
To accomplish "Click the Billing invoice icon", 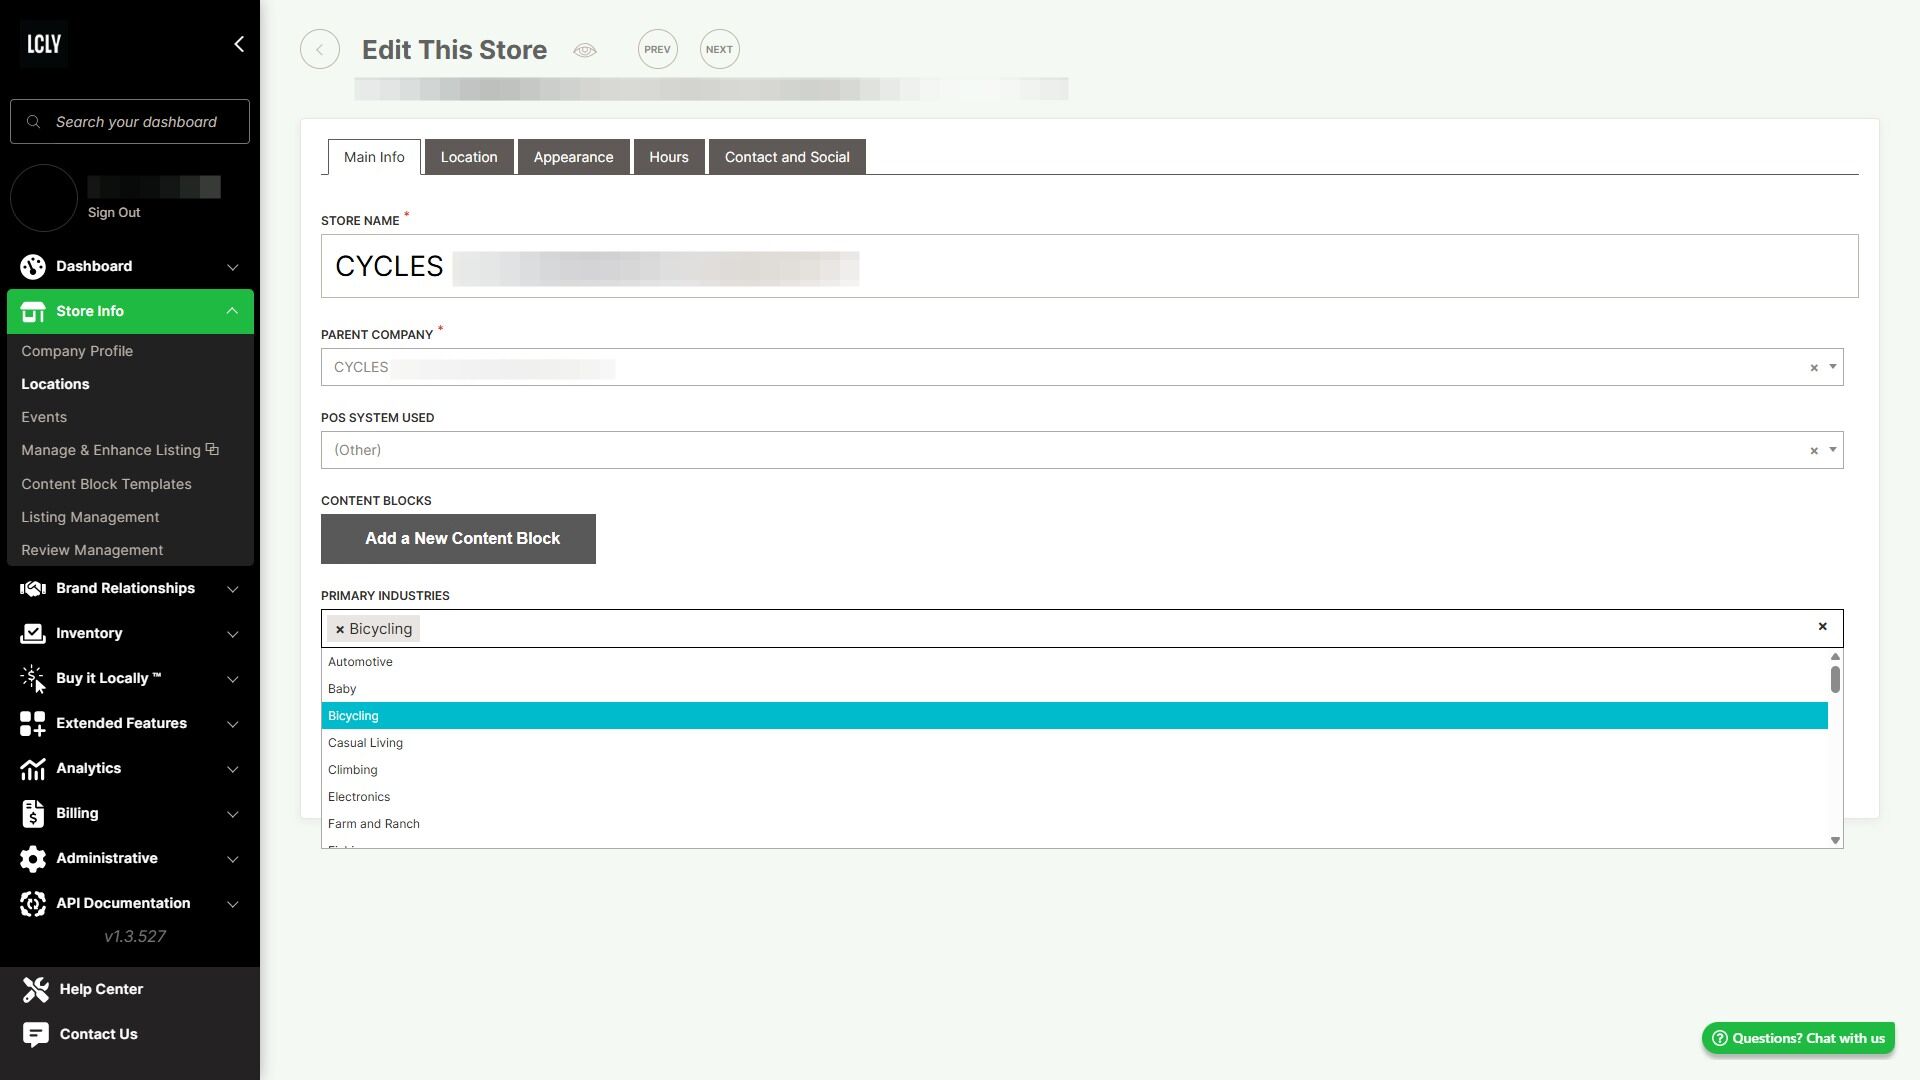I will click(x=32, y=813).
